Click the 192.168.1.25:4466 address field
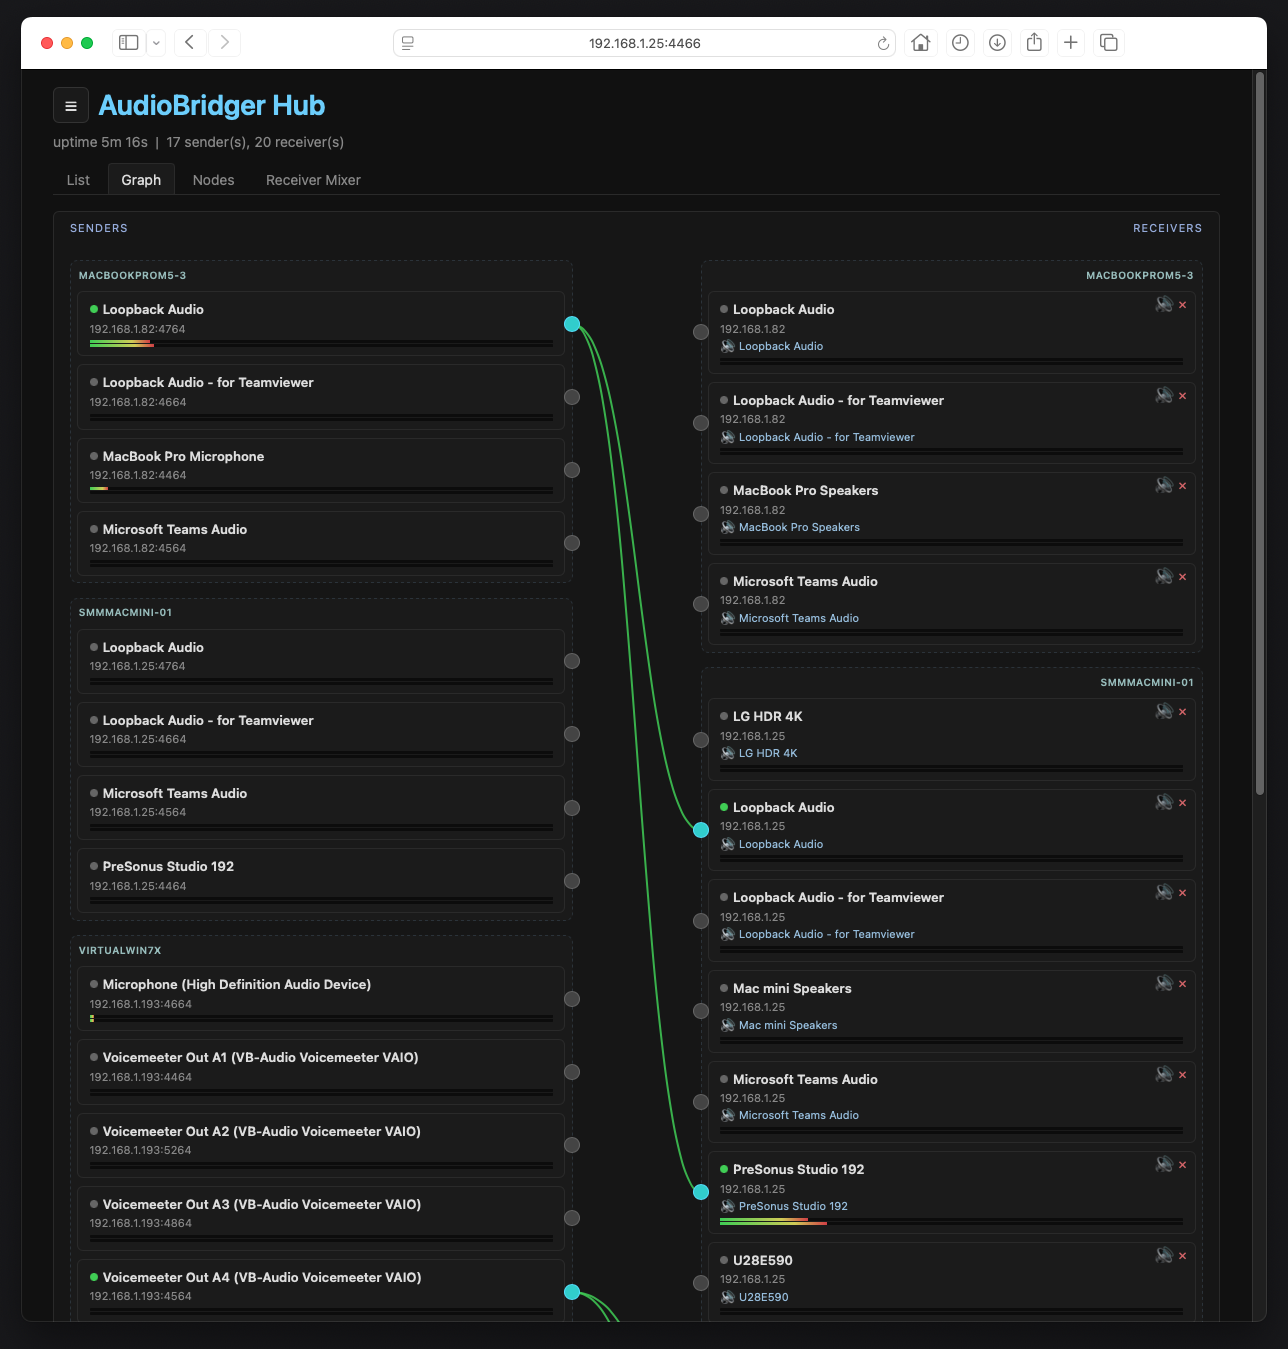The width and height of the screenshot is (1288, 1349). (644, 43)
